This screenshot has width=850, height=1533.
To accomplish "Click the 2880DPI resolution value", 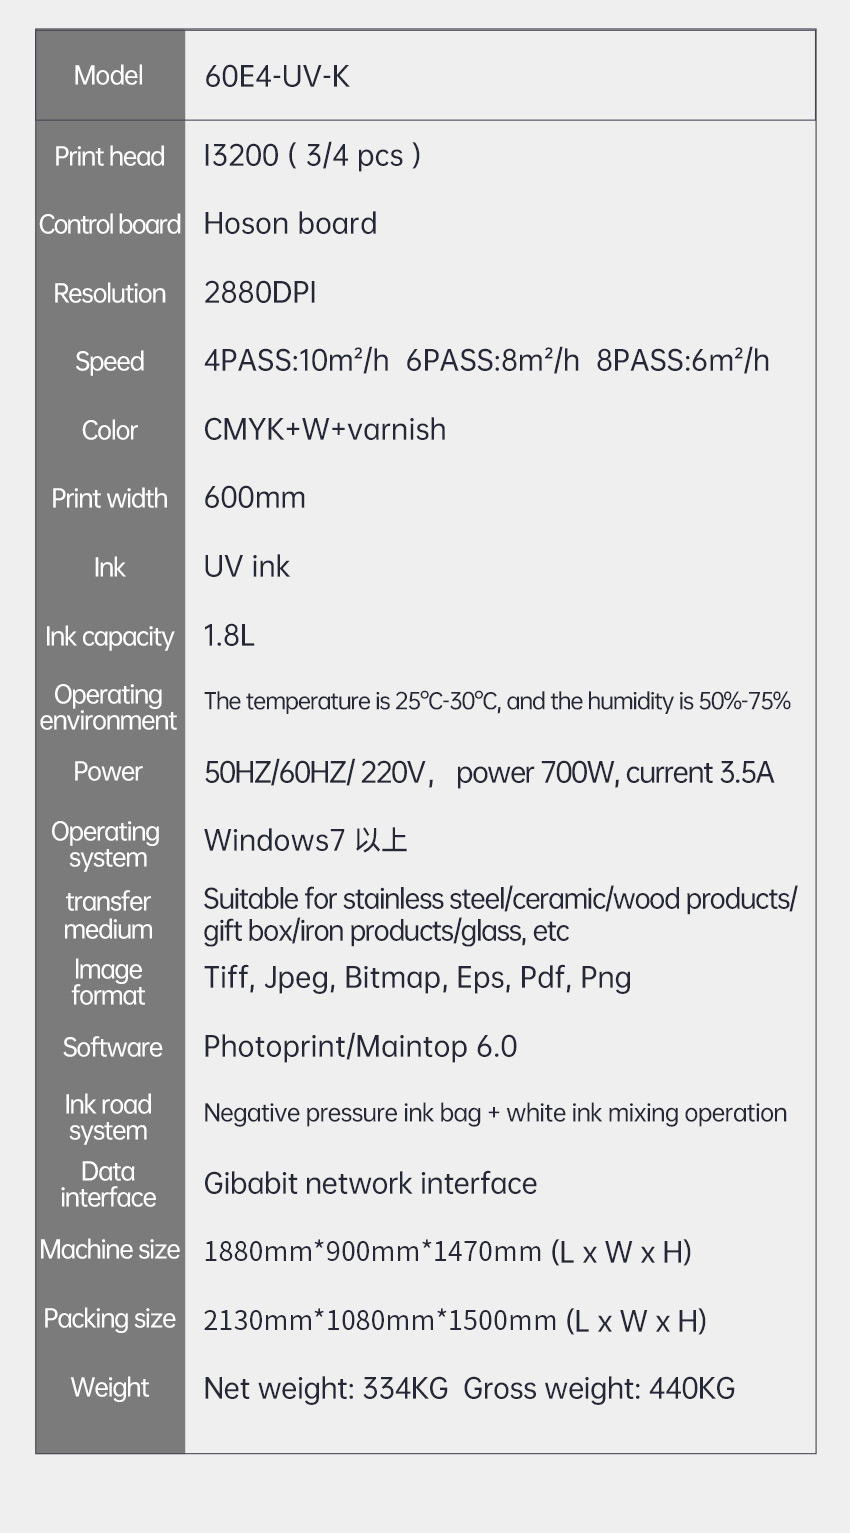I will tap(260, 293).
